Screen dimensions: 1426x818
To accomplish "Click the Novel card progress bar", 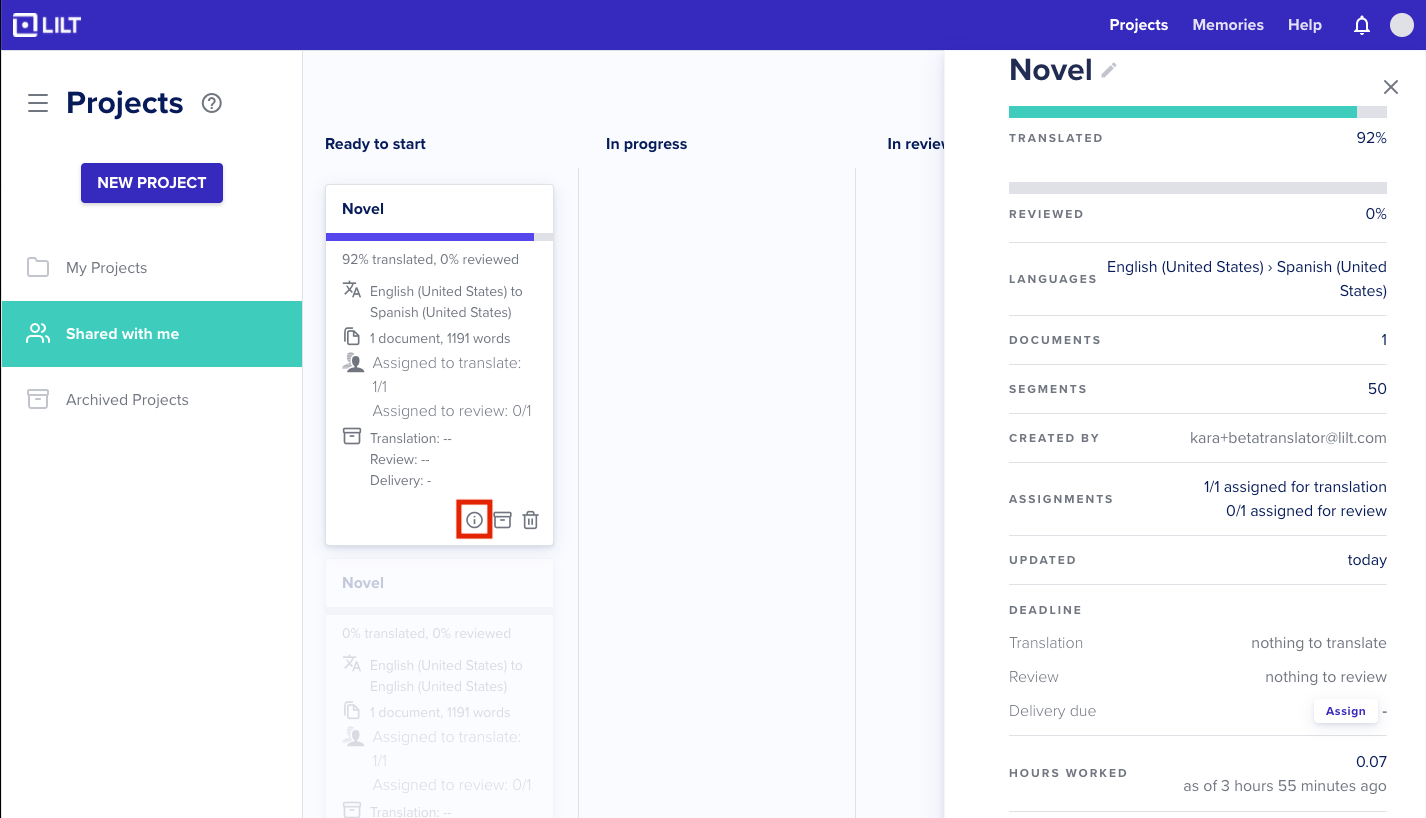I will tap(439, 237).
